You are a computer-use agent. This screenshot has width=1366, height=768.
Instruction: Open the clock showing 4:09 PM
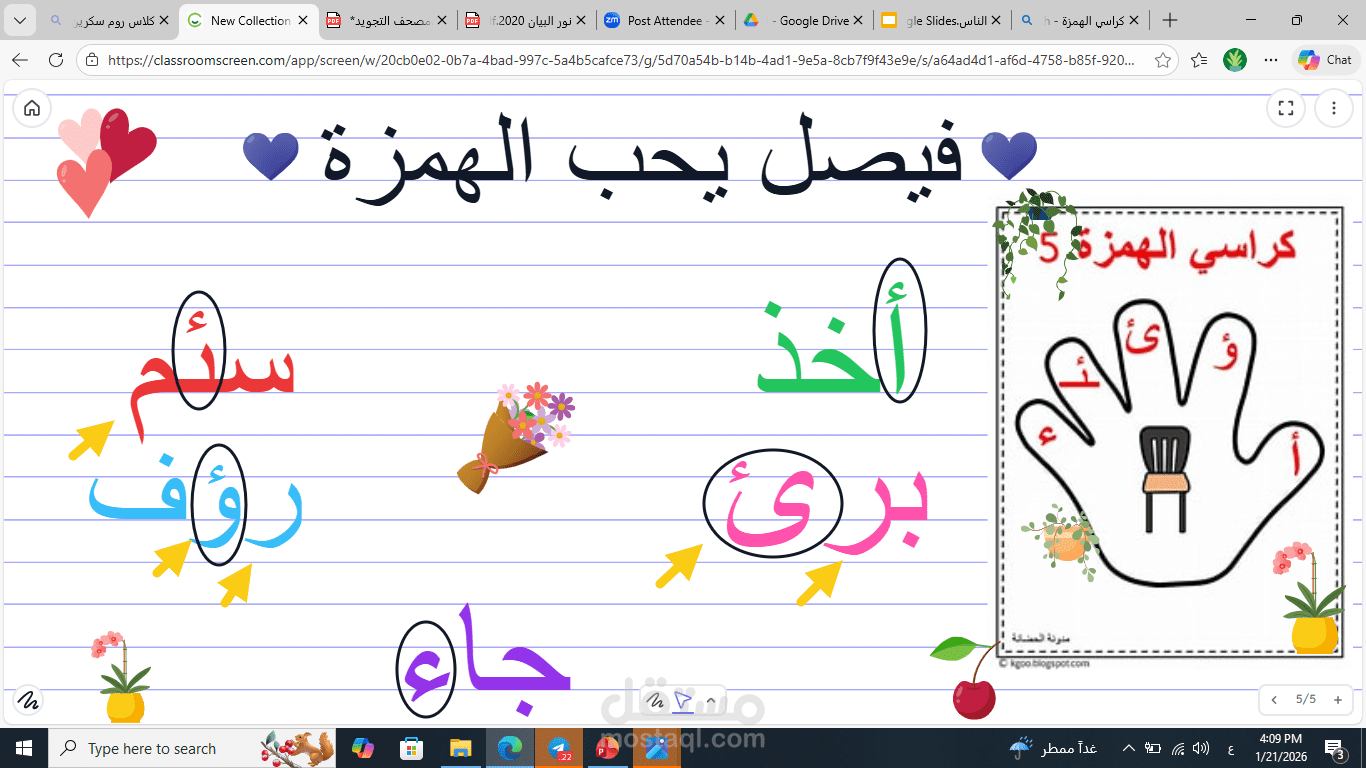tap(1282, 748)
